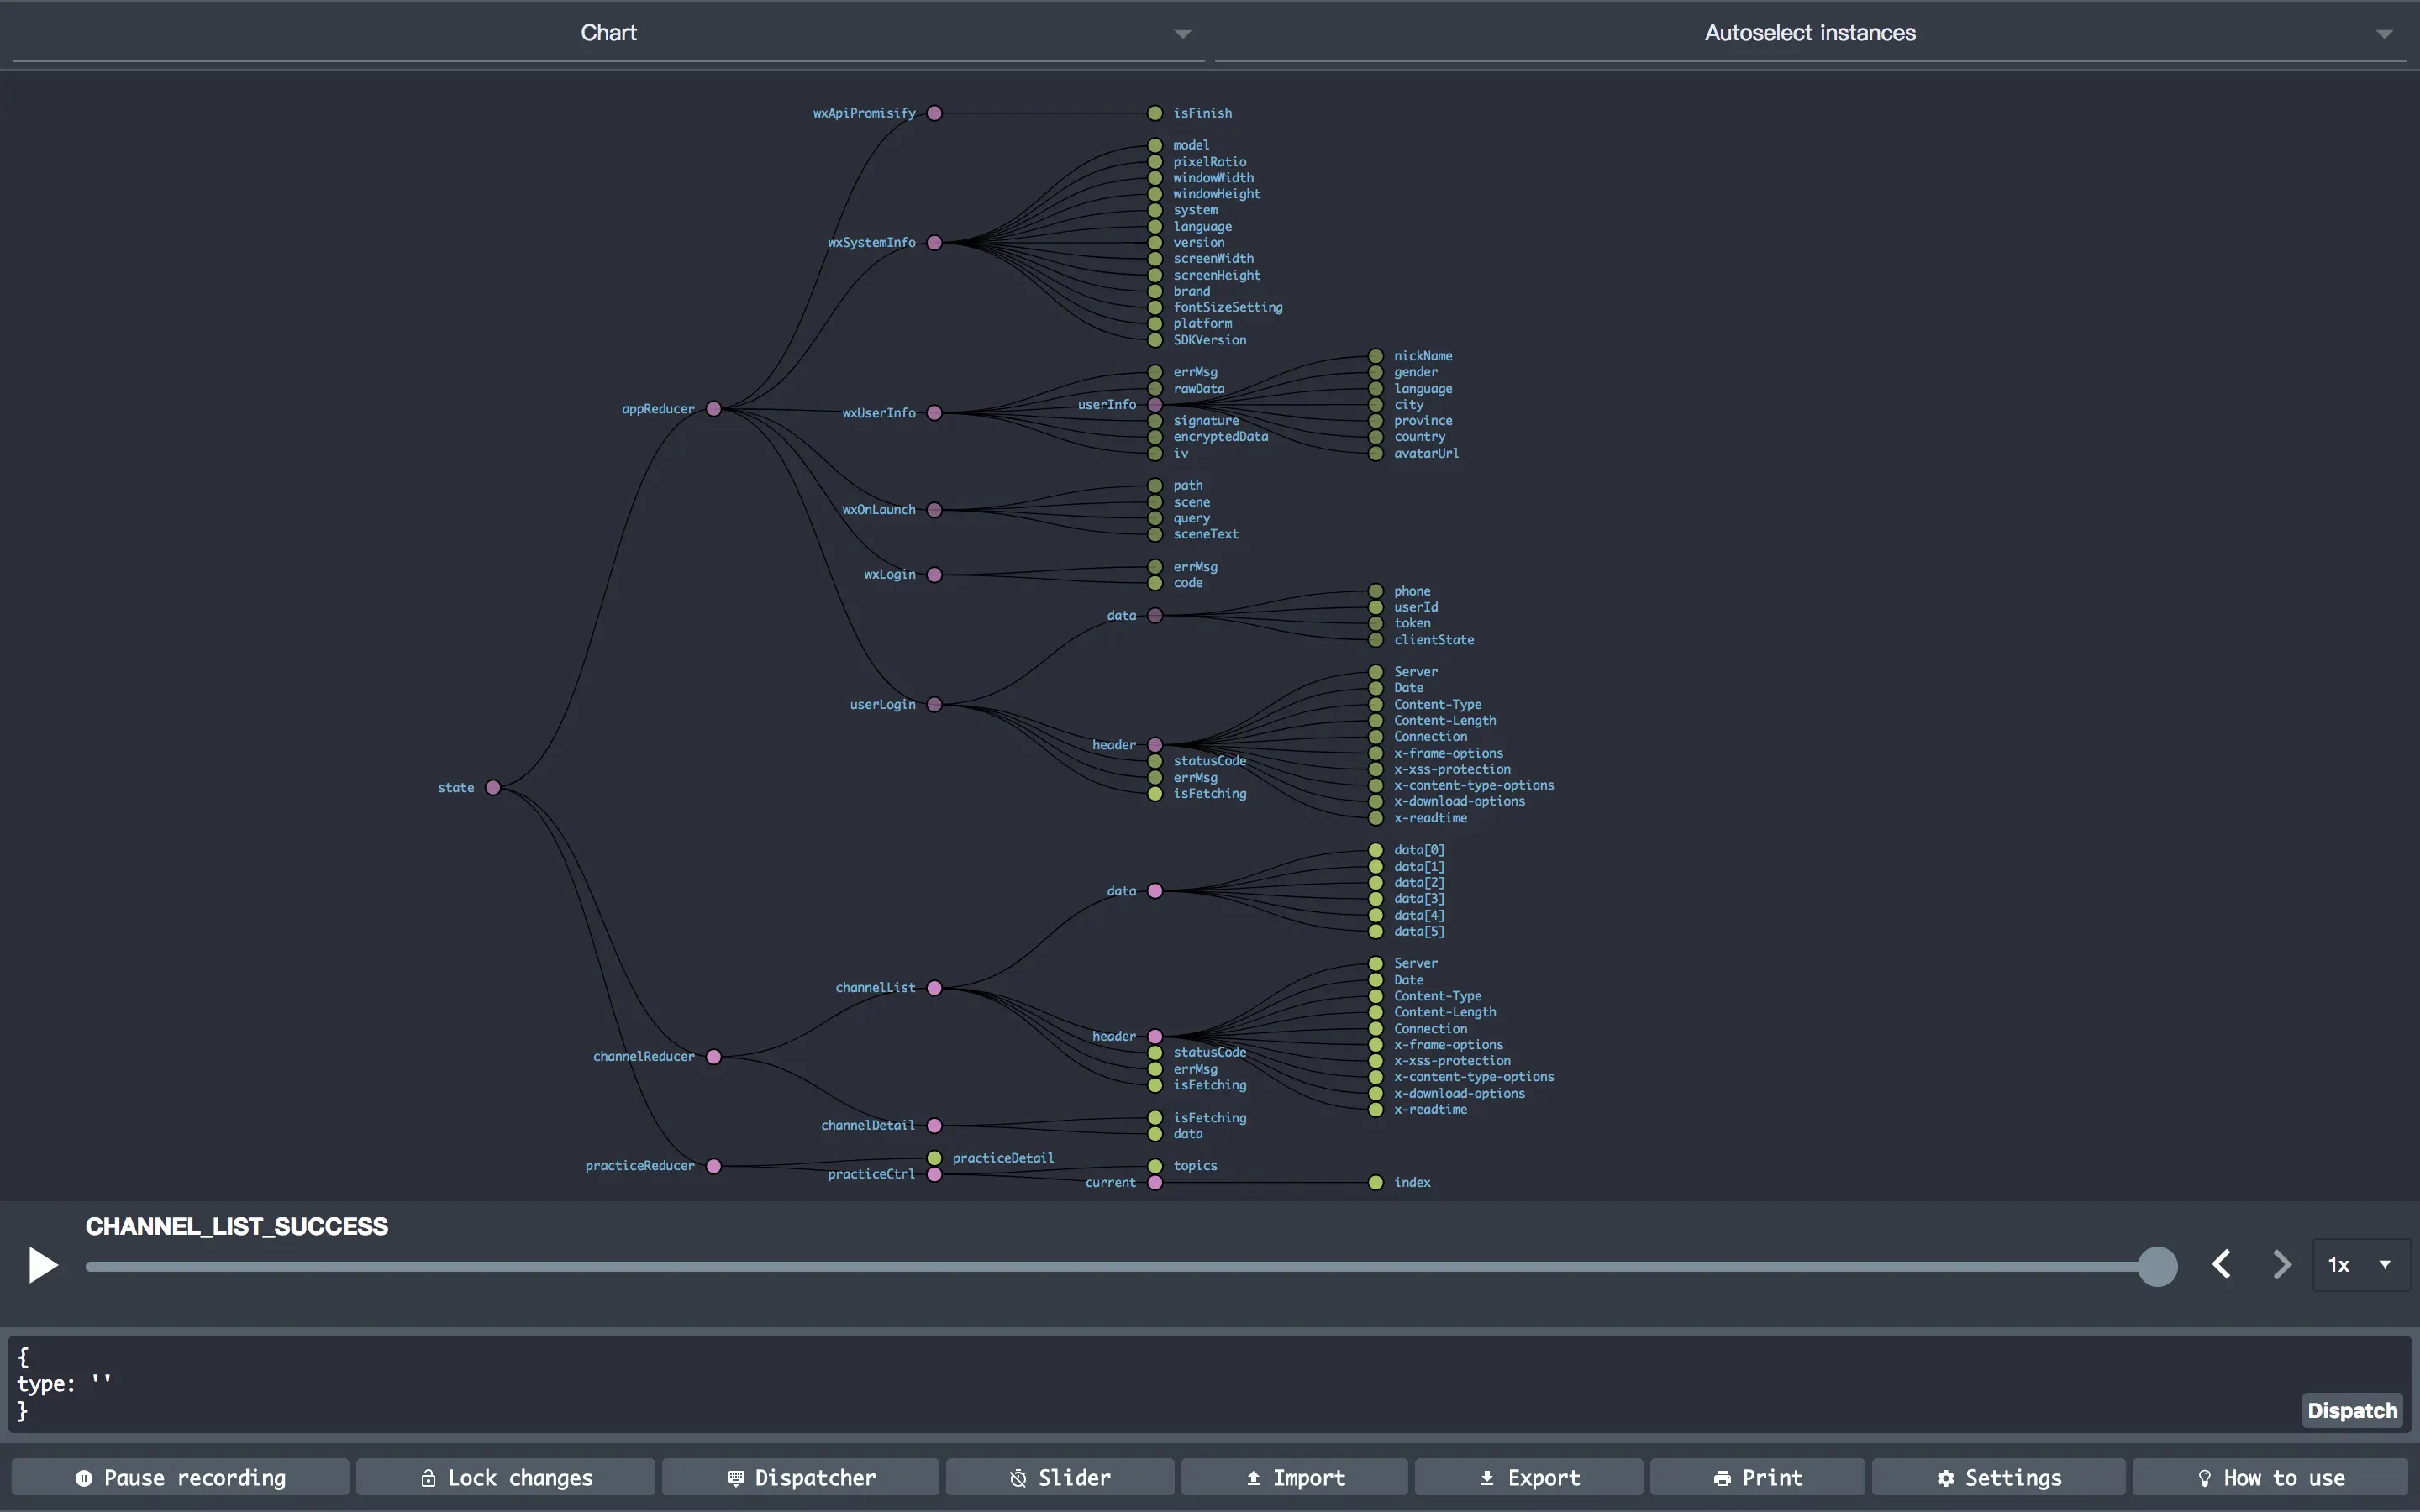Click the Export download button
This screenshot has height=1512, width=2420.
[x=1529, y=1477]
